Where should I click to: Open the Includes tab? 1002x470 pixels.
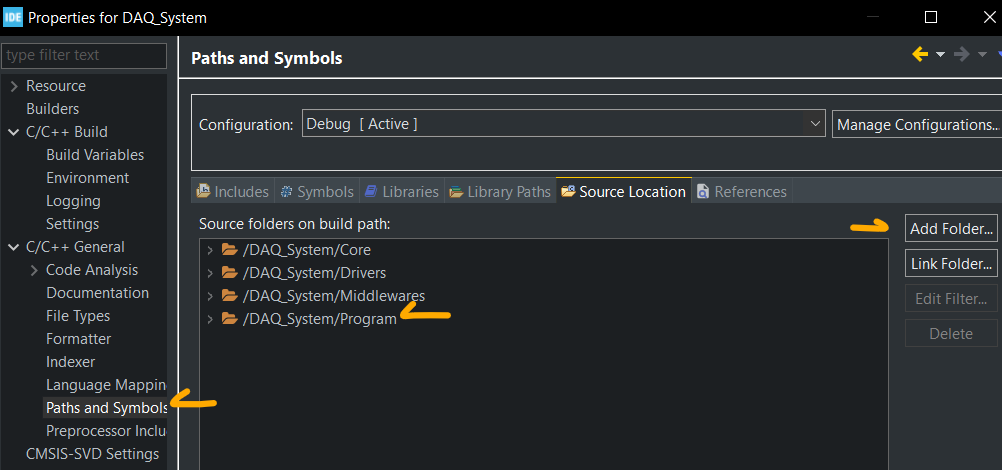[x=233, y=191]
